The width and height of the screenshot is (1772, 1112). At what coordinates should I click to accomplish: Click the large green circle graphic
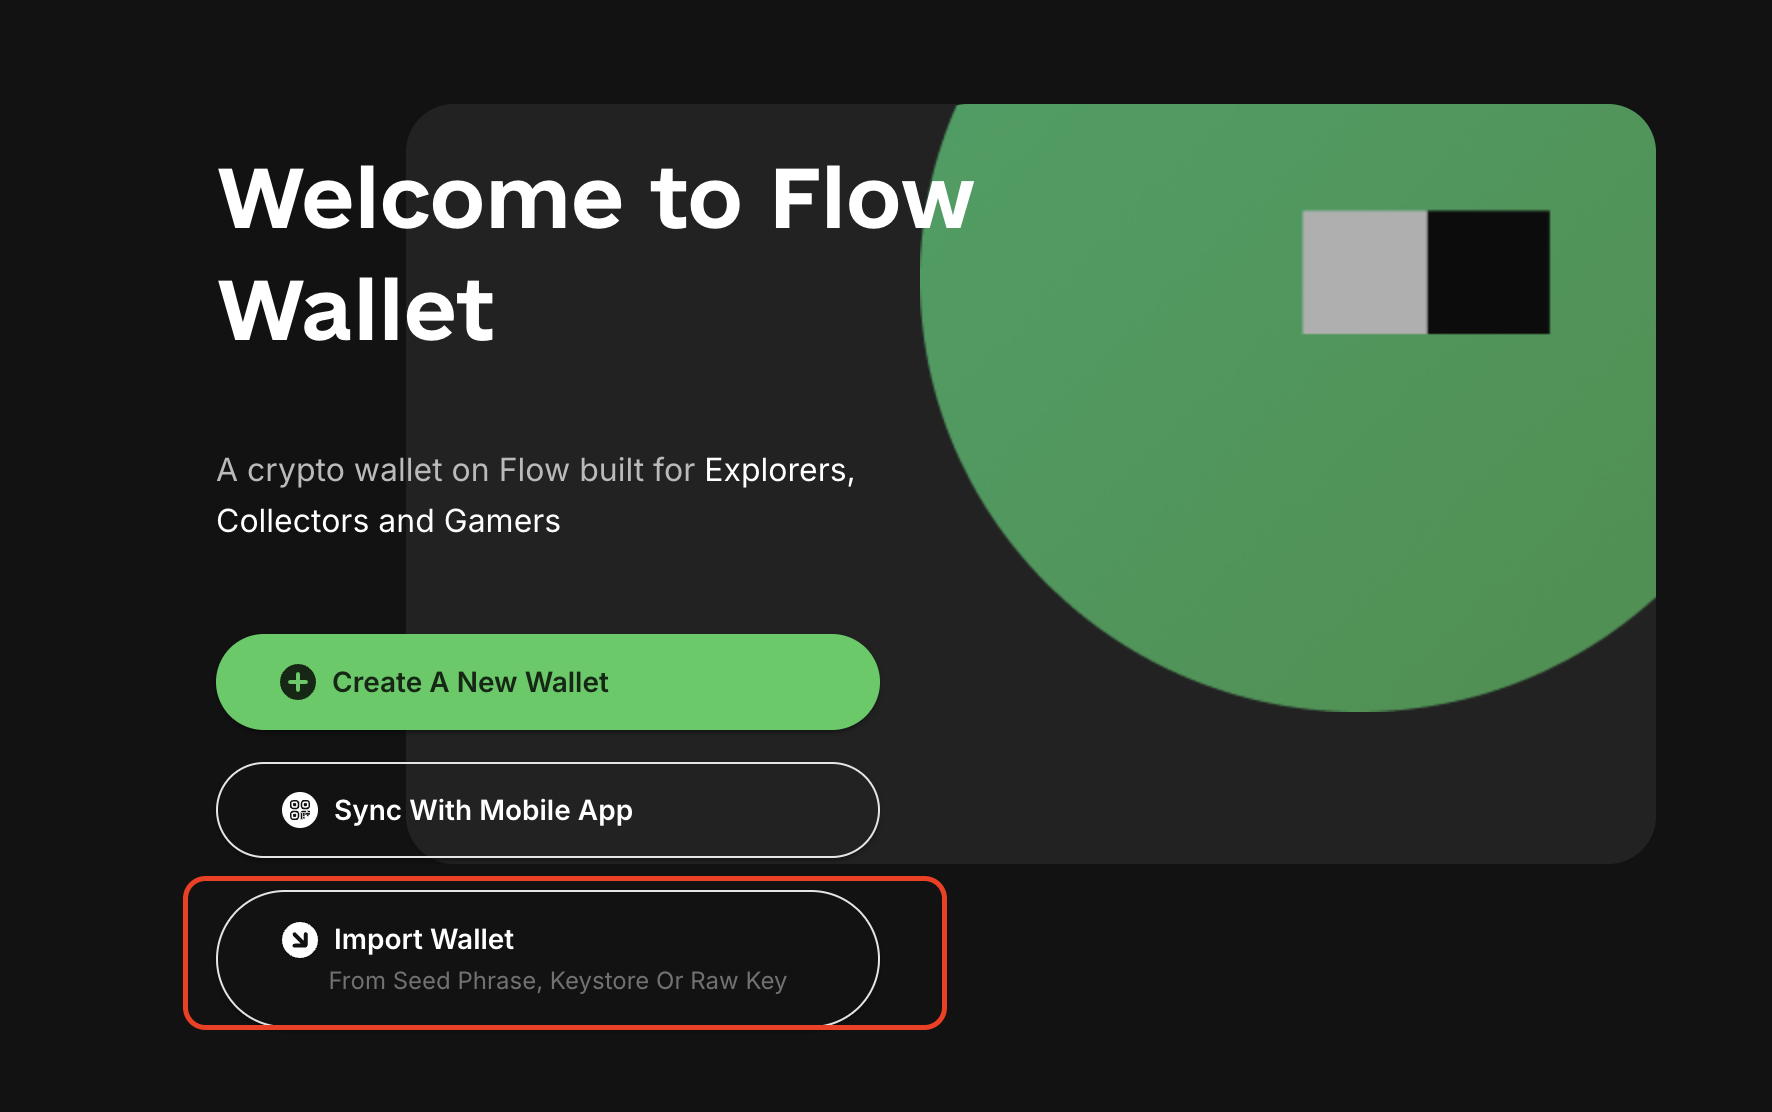pyautogui.click(x=1250, y=480)
